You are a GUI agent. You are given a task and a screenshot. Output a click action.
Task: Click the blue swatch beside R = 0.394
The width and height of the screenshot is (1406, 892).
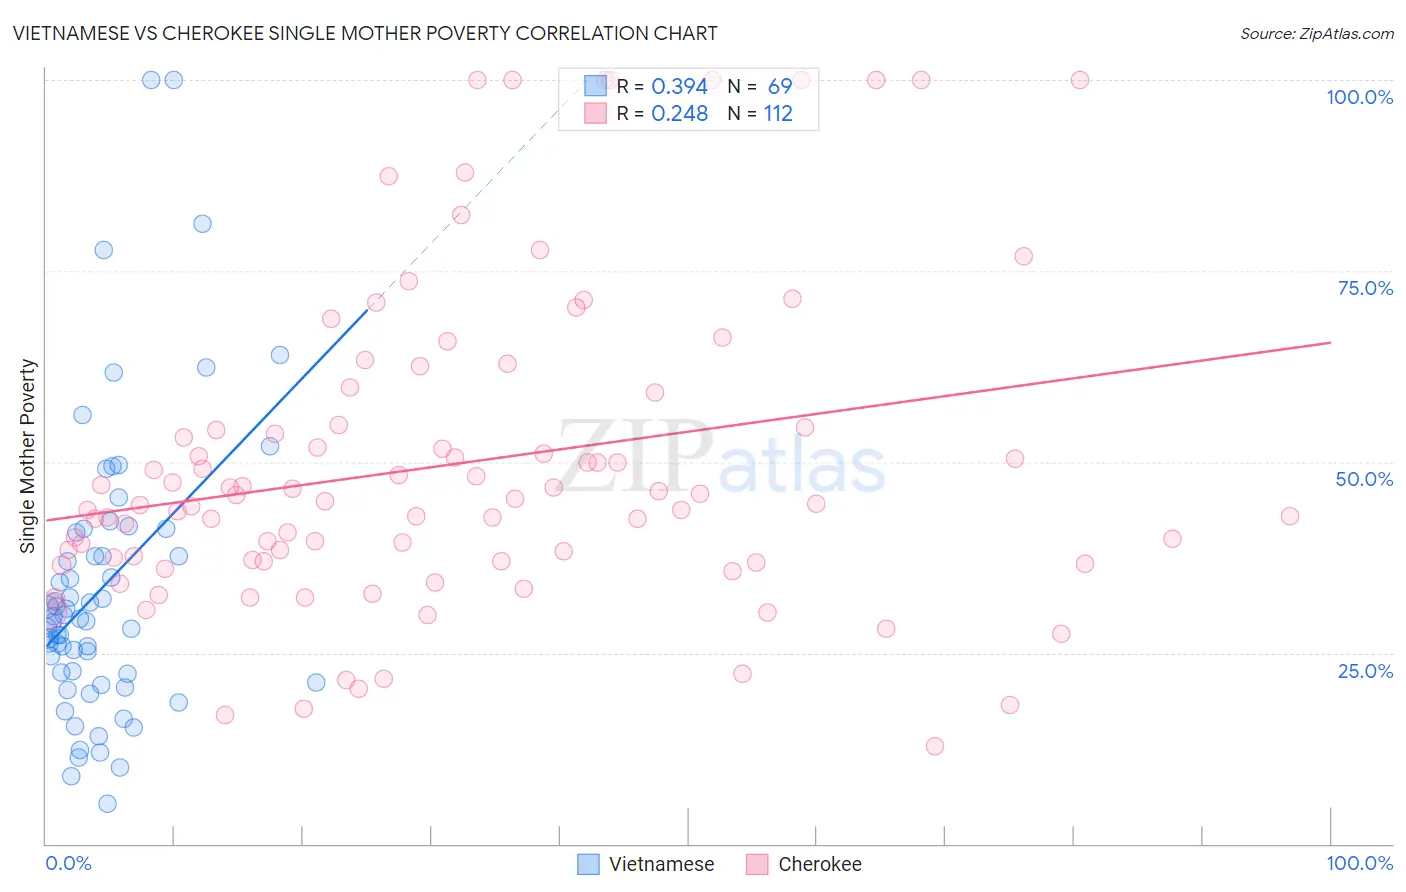click(x=596, y=86)
